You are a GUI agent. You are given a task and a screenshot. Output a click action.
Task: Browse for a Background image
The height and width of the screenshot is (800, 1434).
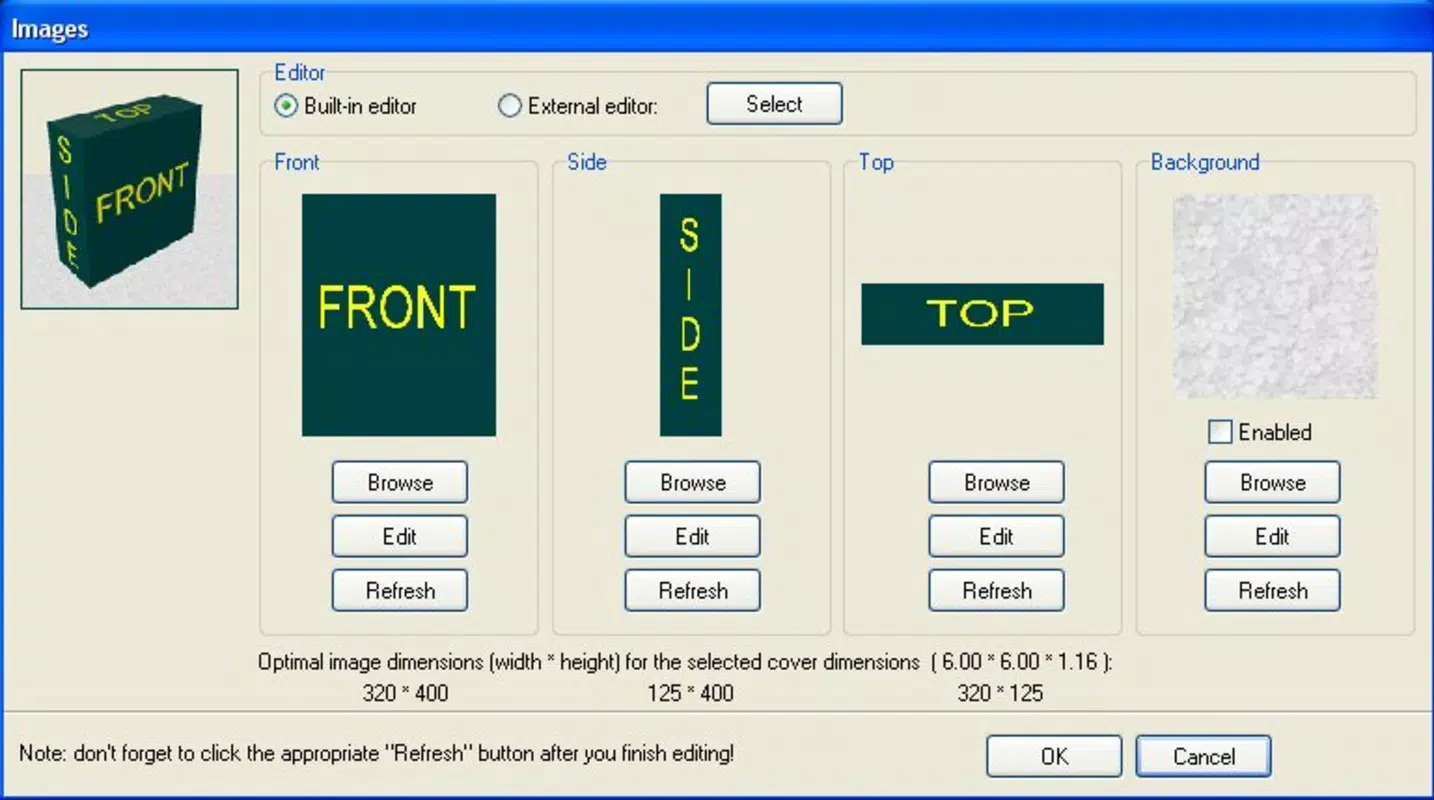click(1273, 483)
